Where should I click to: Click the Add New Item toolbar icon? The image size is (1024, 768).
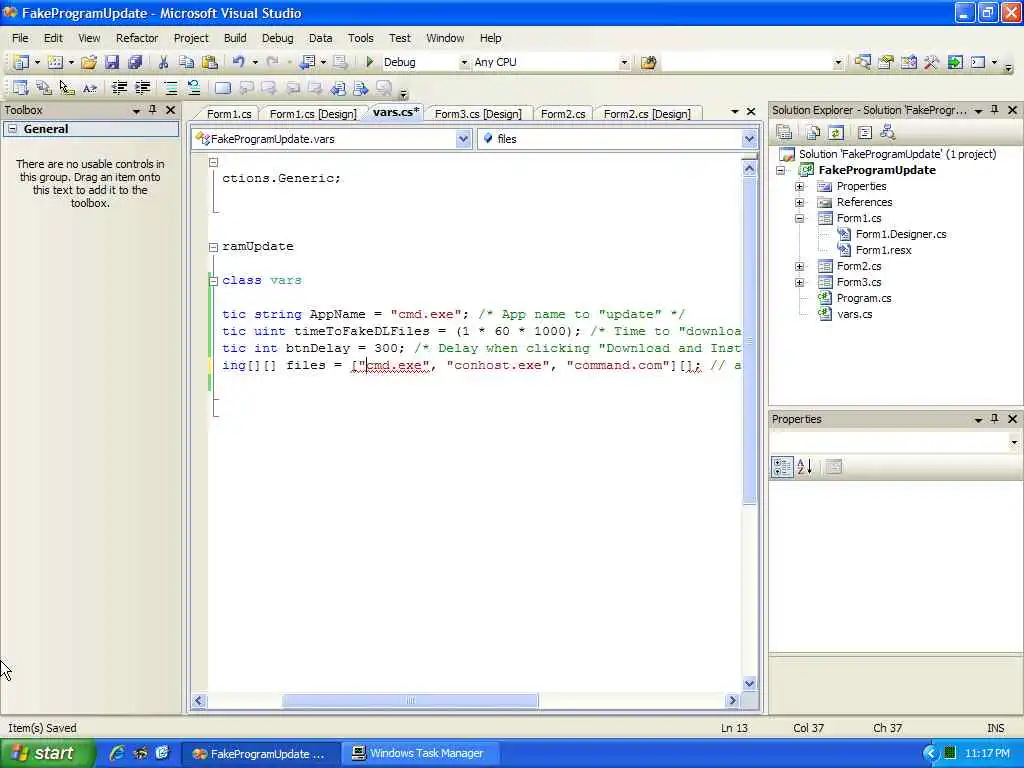56,62
